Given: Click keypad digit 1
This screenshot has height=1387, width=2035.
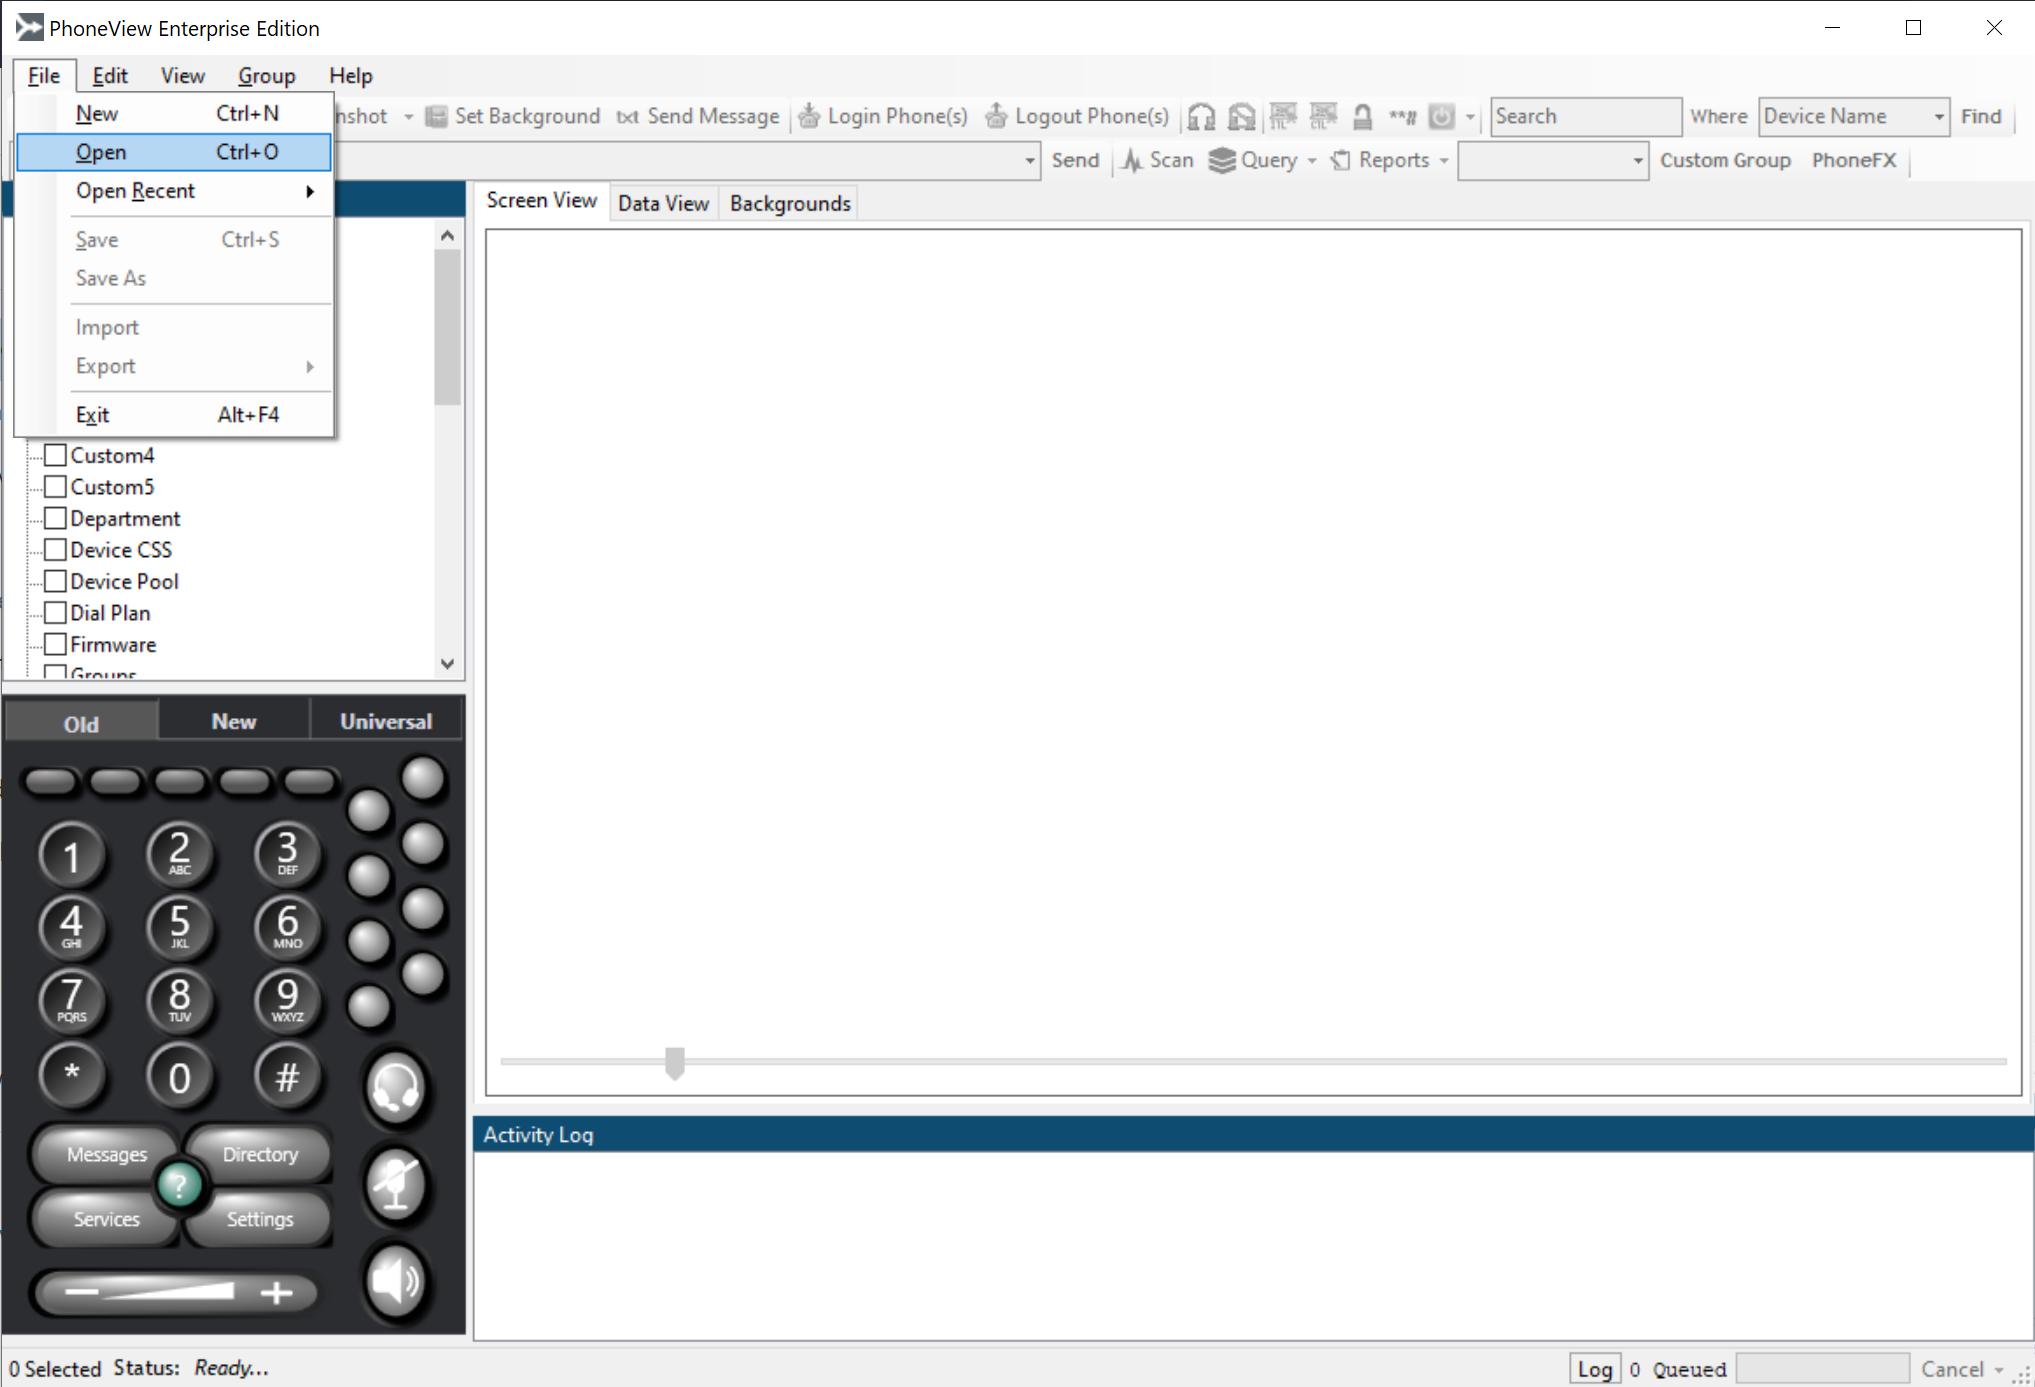Looking at the screenshot, I should coord(72,856).
